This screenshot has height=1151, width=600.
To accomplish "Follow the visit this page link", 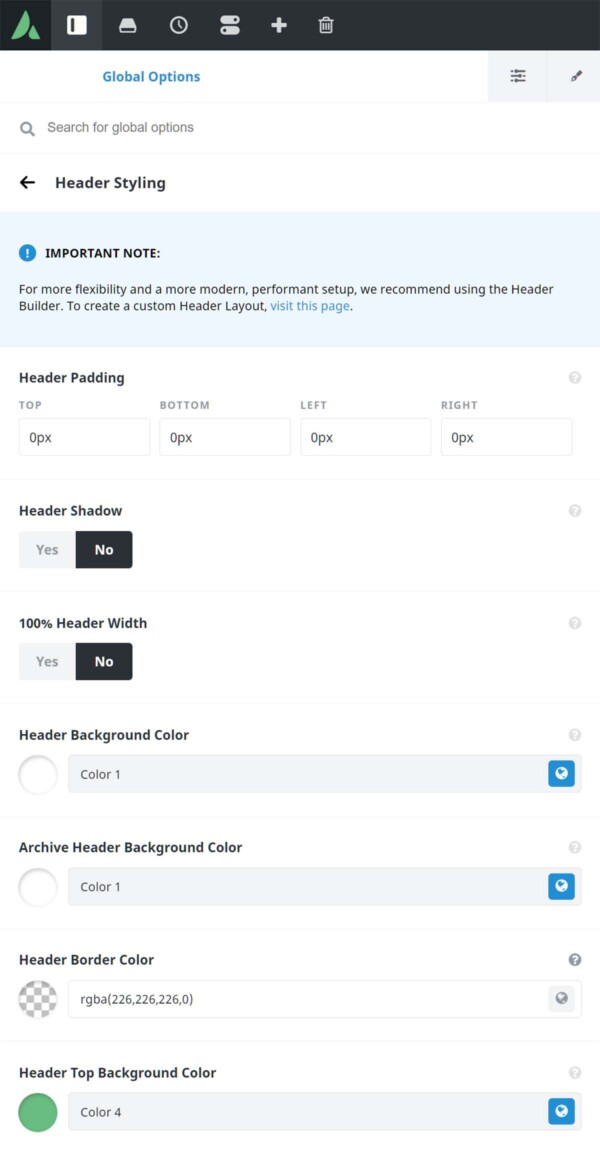I will [309, 305].
